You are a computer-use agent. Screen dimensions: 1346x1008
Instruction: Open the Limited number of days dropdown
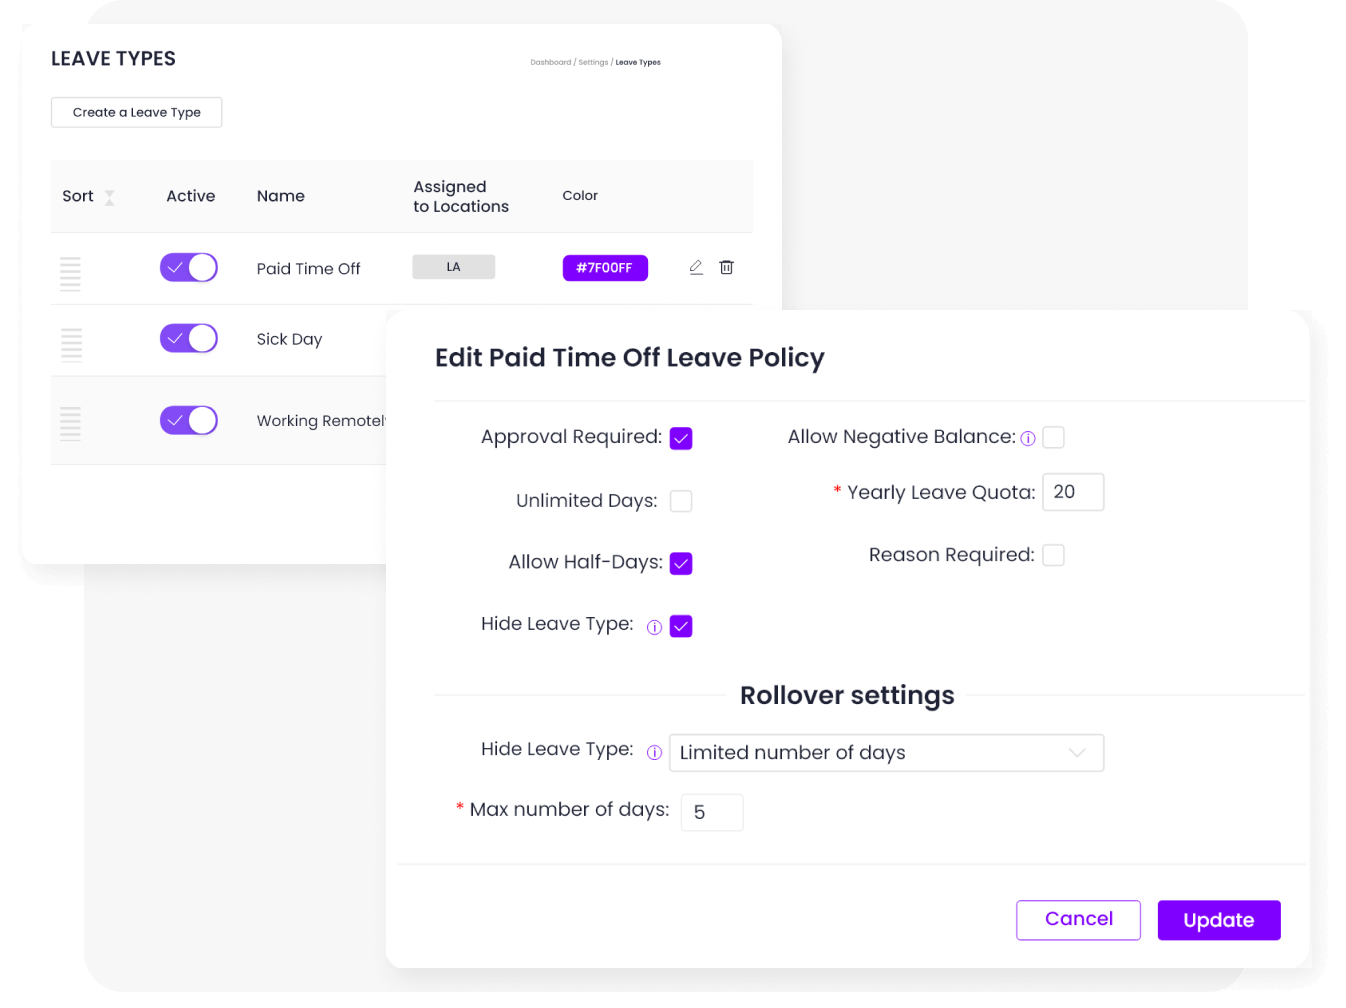tap(886, 753)
